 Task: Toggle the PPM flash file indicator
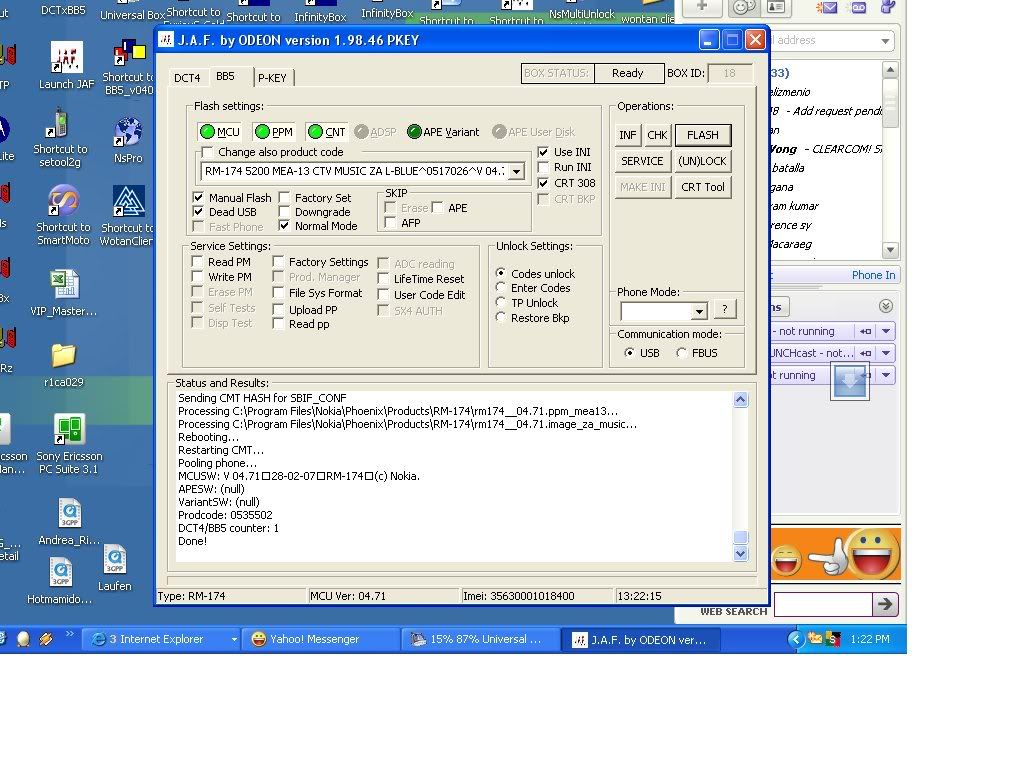click(x=274, y=132)
